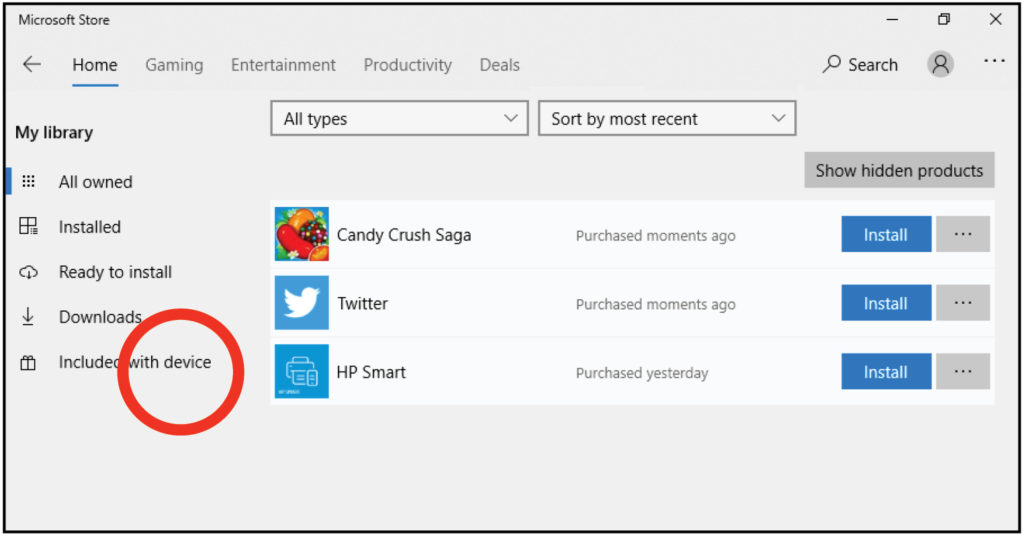The width and height of the screenshot is (1024, 539).
Task: Click the Search magnifier icon
Action: pos(831,64)
